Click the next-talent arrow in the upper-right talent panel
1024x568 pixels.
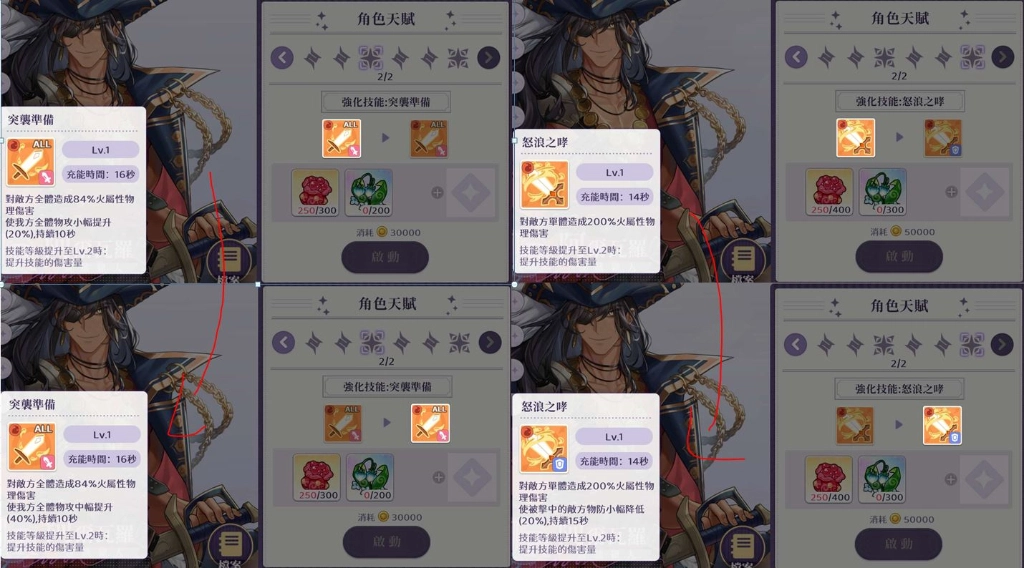[x=1002, y=57]
